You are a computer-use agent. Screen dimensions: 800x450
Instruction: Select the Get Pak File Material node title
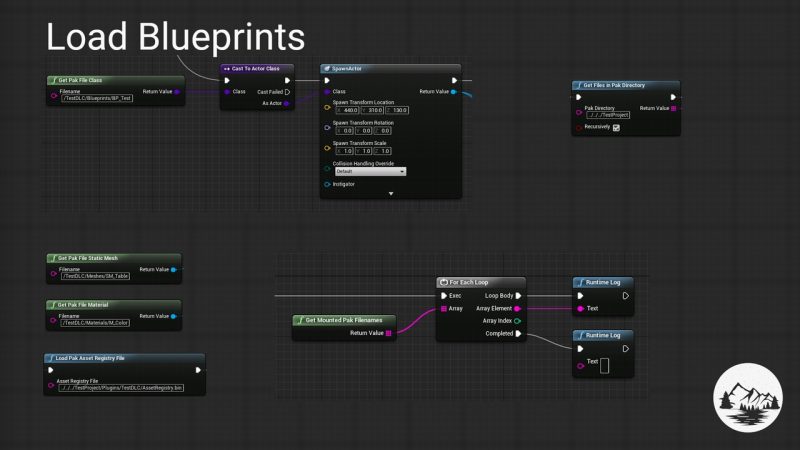click(x=83, y=305)
